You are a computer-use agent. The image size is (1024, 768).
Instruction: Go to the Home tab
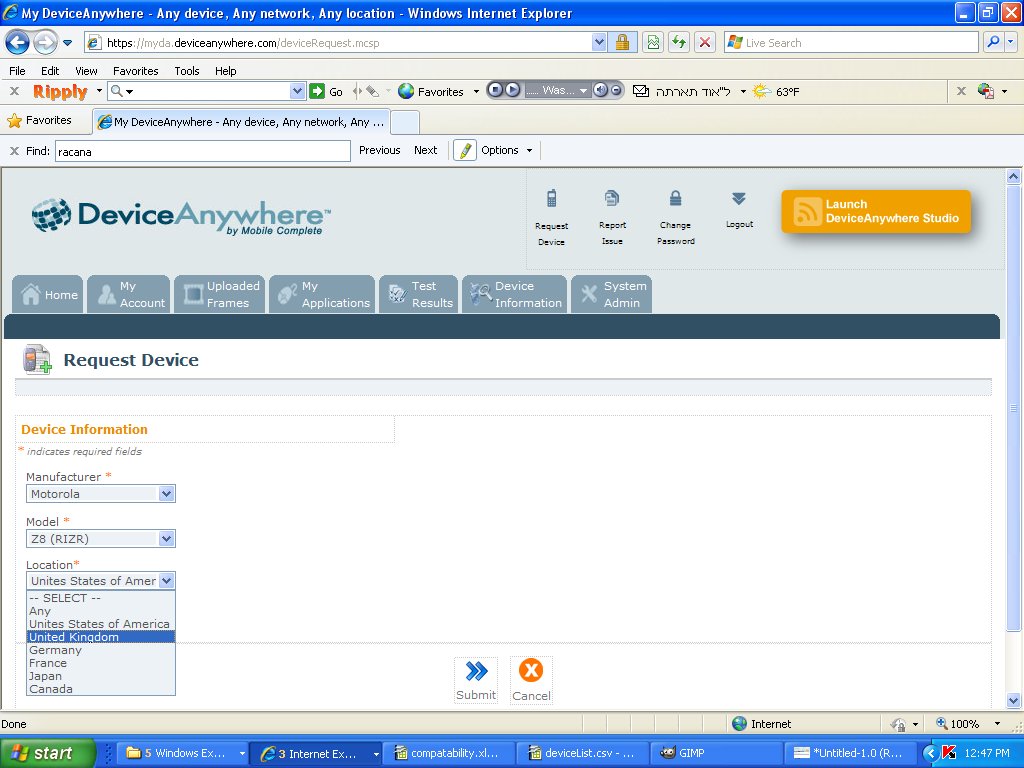coord(48,295)
